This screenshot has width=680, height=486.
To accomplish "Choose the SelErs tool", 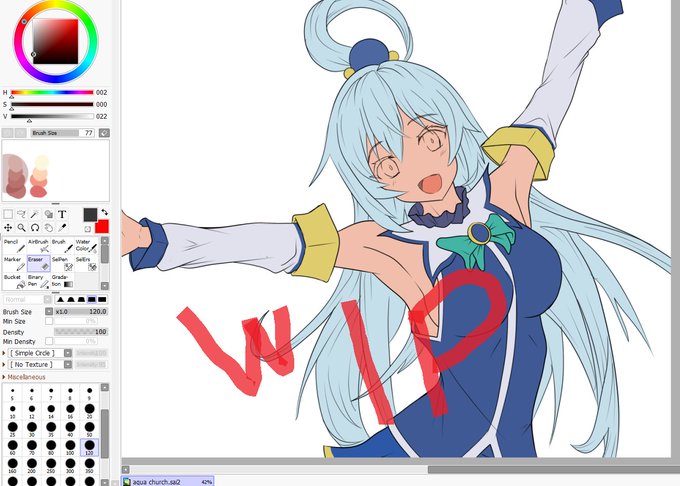I will coord(86,263).
